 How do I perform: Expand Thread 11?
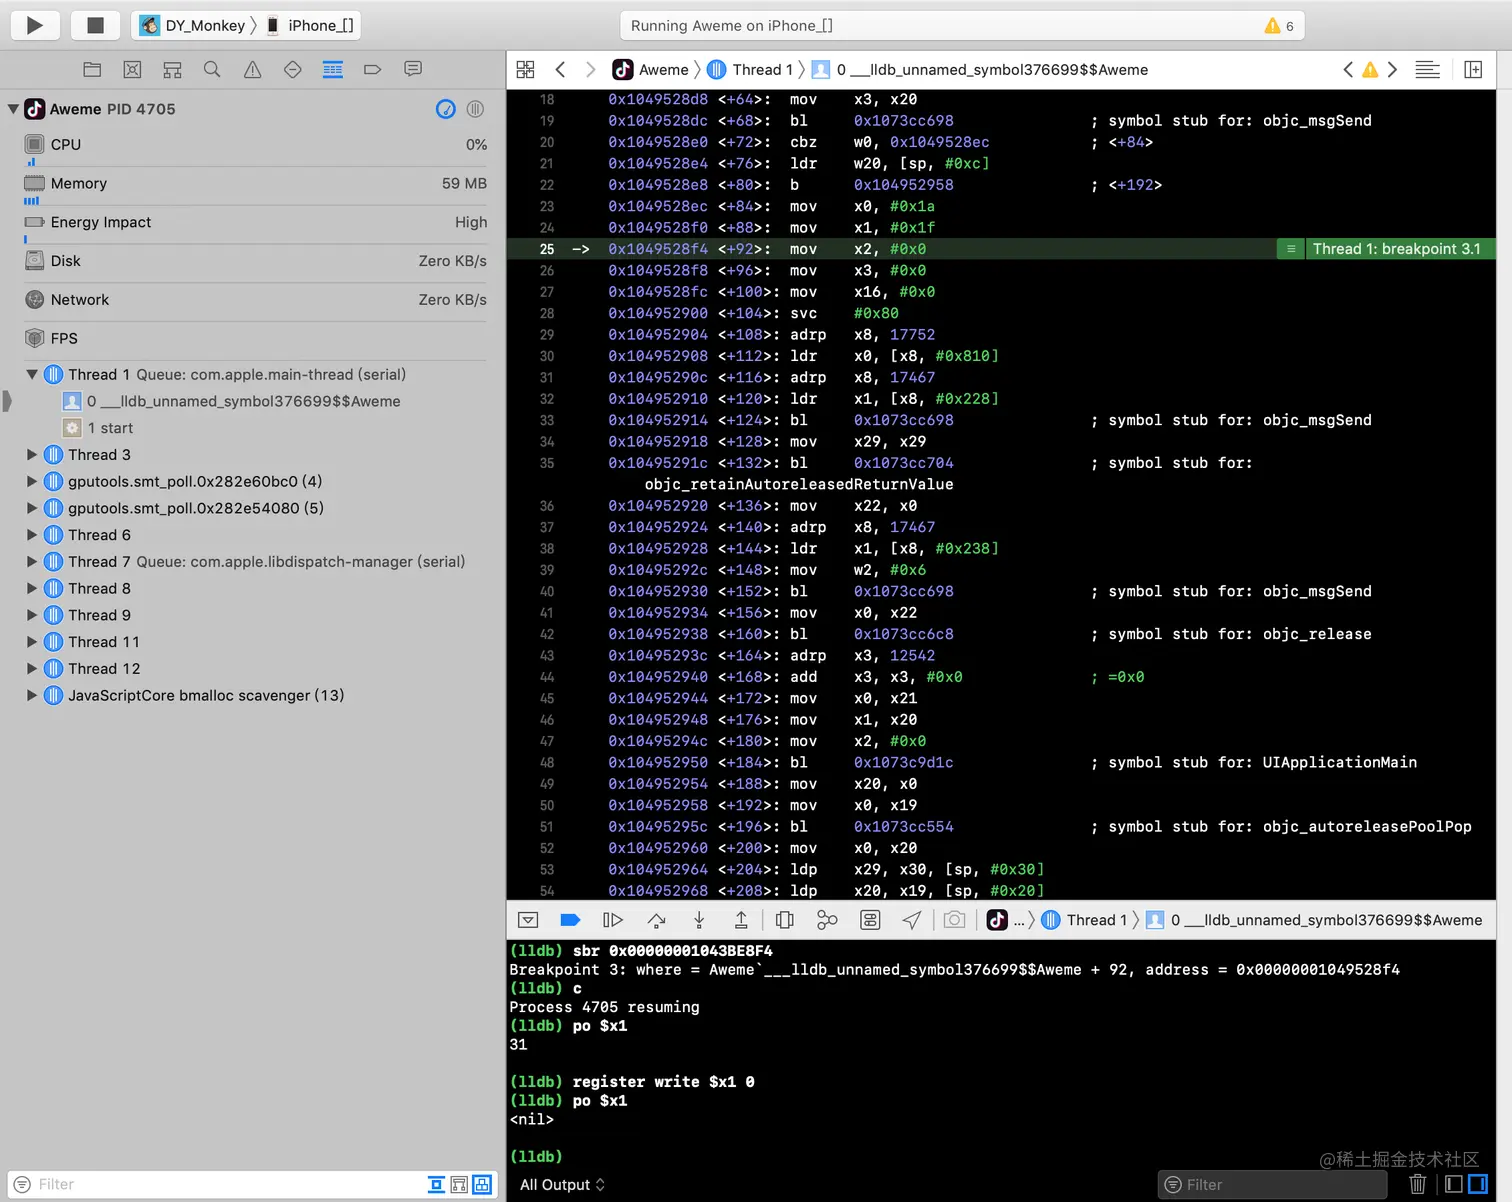click(x=32, y=642)
